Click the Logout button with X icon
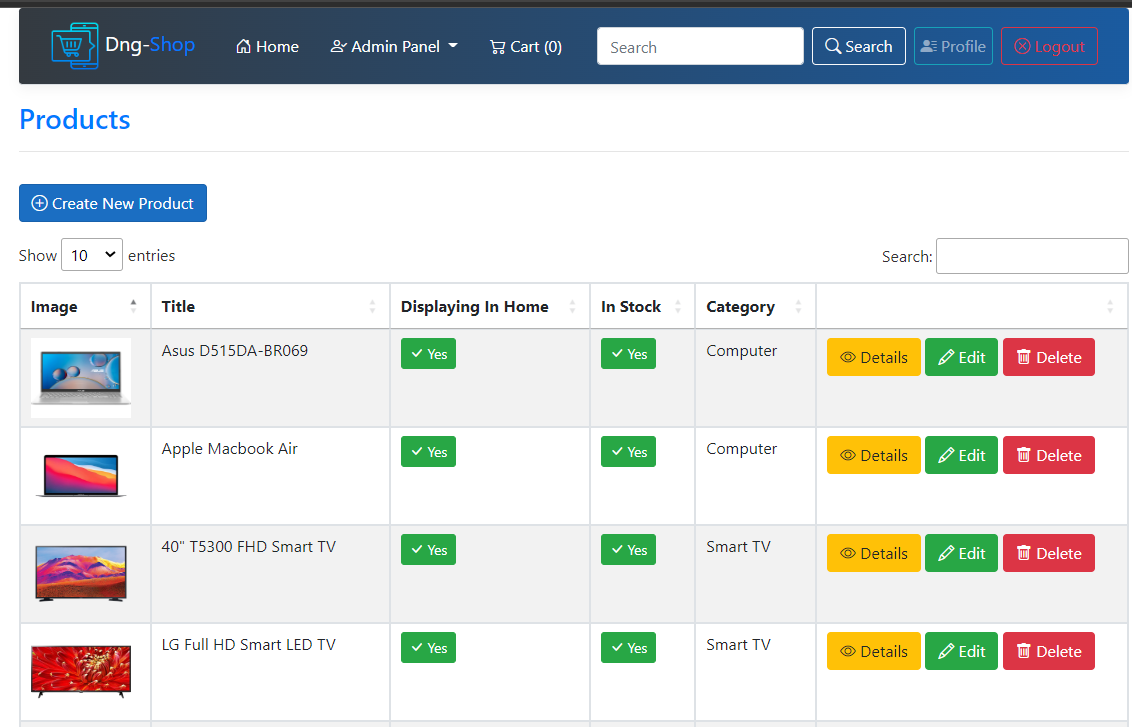This screenshot has height=727, width=1132. pyautogui.click(x=1049, y=46)
